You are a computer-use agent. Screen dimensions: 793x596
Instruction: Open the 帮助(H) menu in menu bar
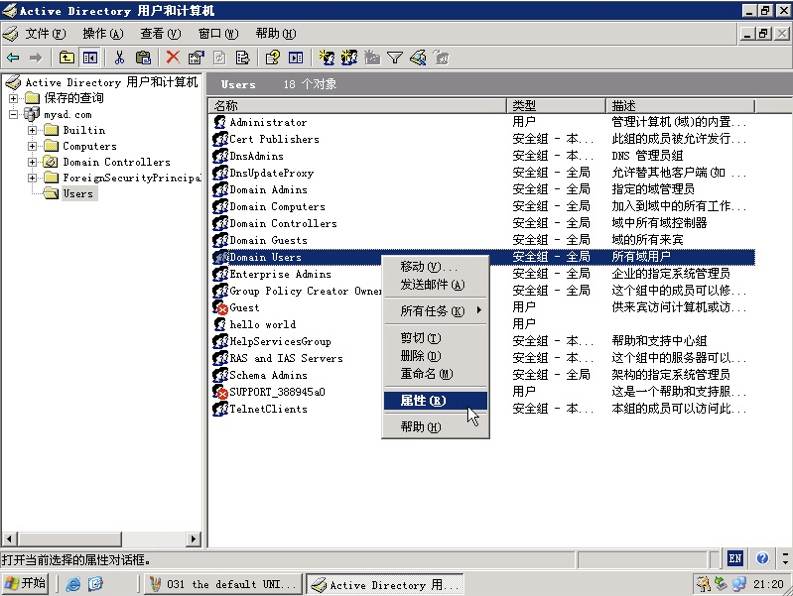(x=276, y=34)
